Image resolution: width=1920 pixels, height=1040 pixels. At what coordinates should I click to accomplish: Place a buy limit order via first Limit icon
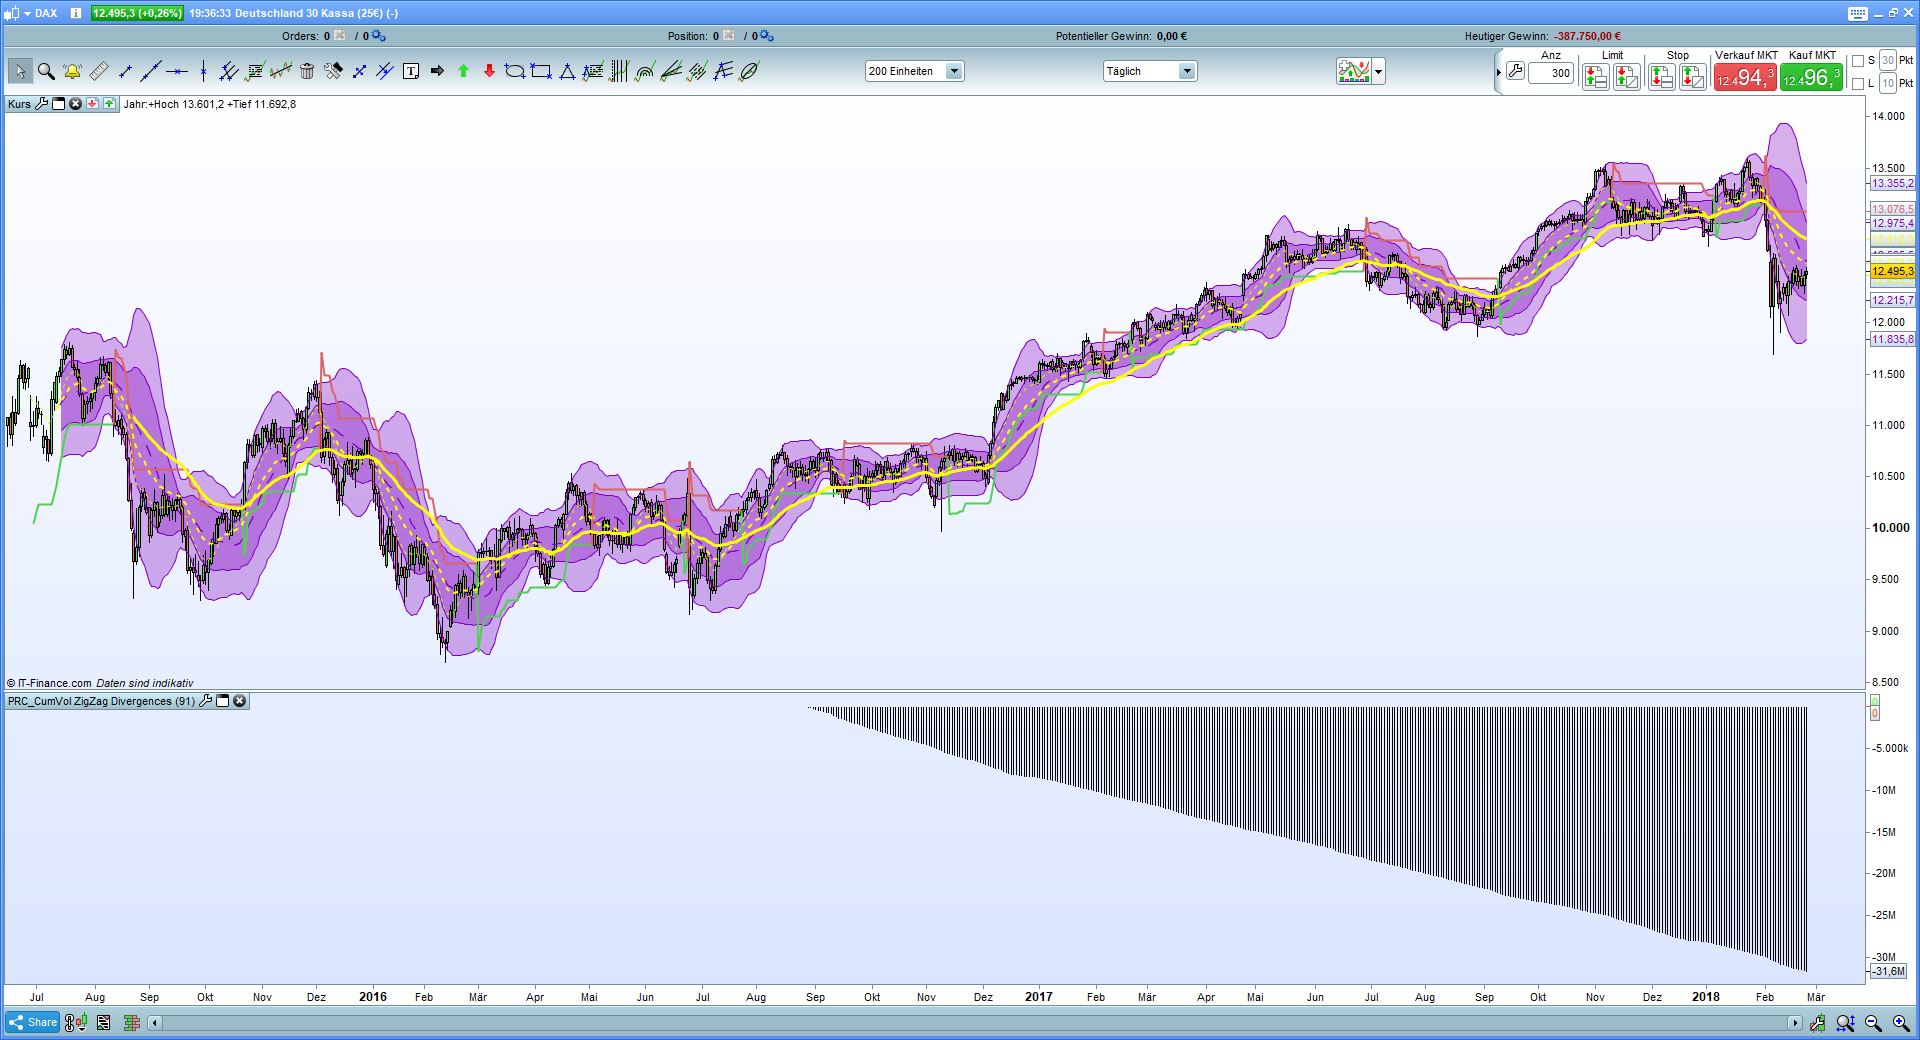click(1596, 77)
